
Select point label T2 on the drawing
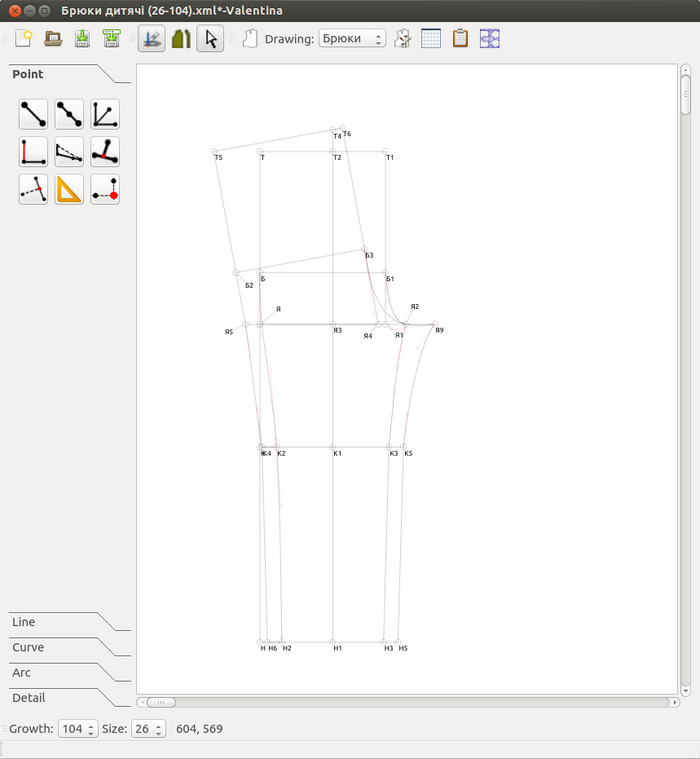click(x=337, y=158)
